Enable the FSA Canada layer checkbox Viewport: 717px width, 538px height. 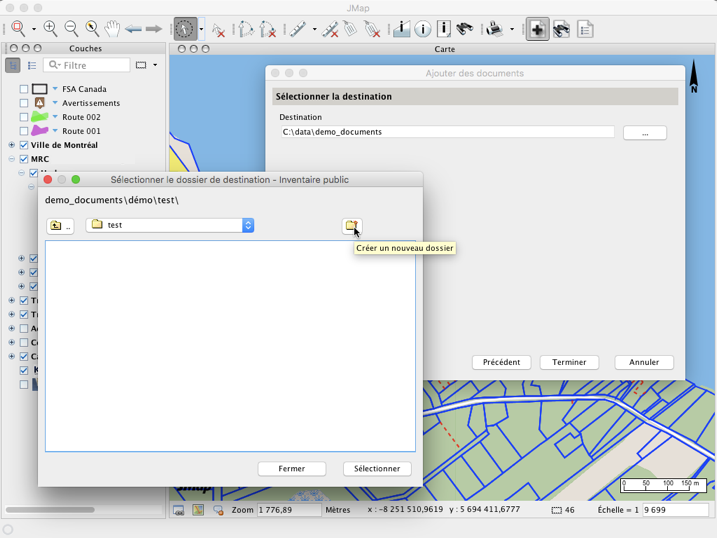(24, 89)
